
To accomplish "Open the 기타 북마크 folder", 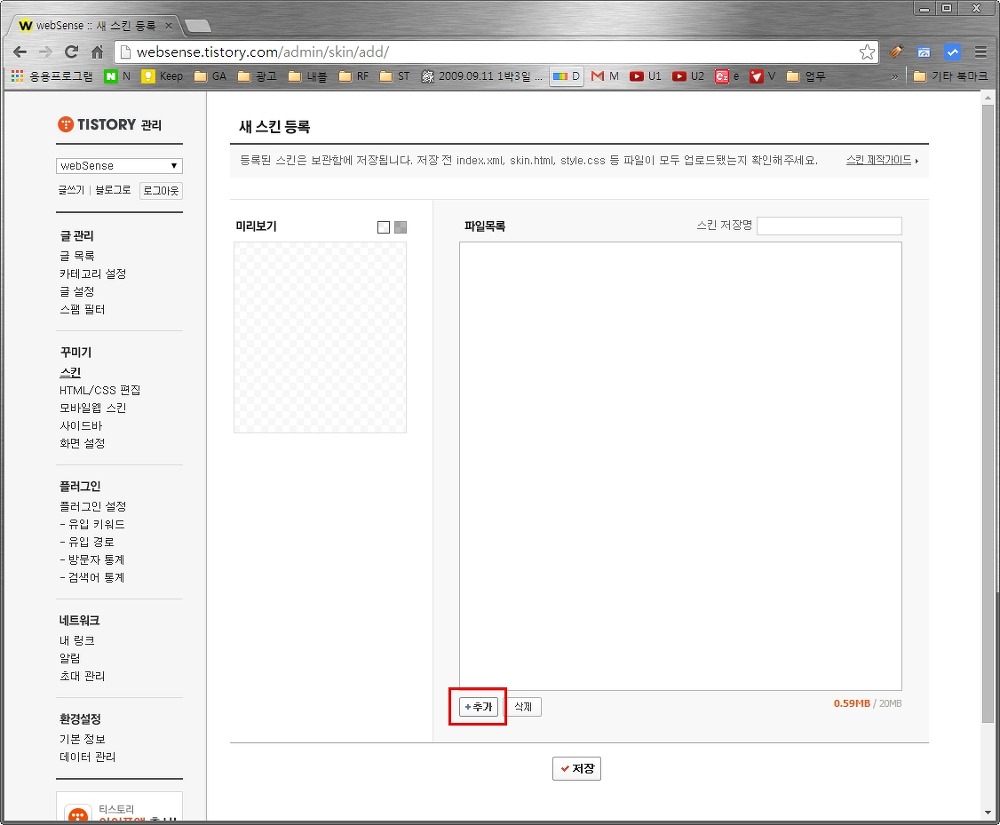I will 950,77.
